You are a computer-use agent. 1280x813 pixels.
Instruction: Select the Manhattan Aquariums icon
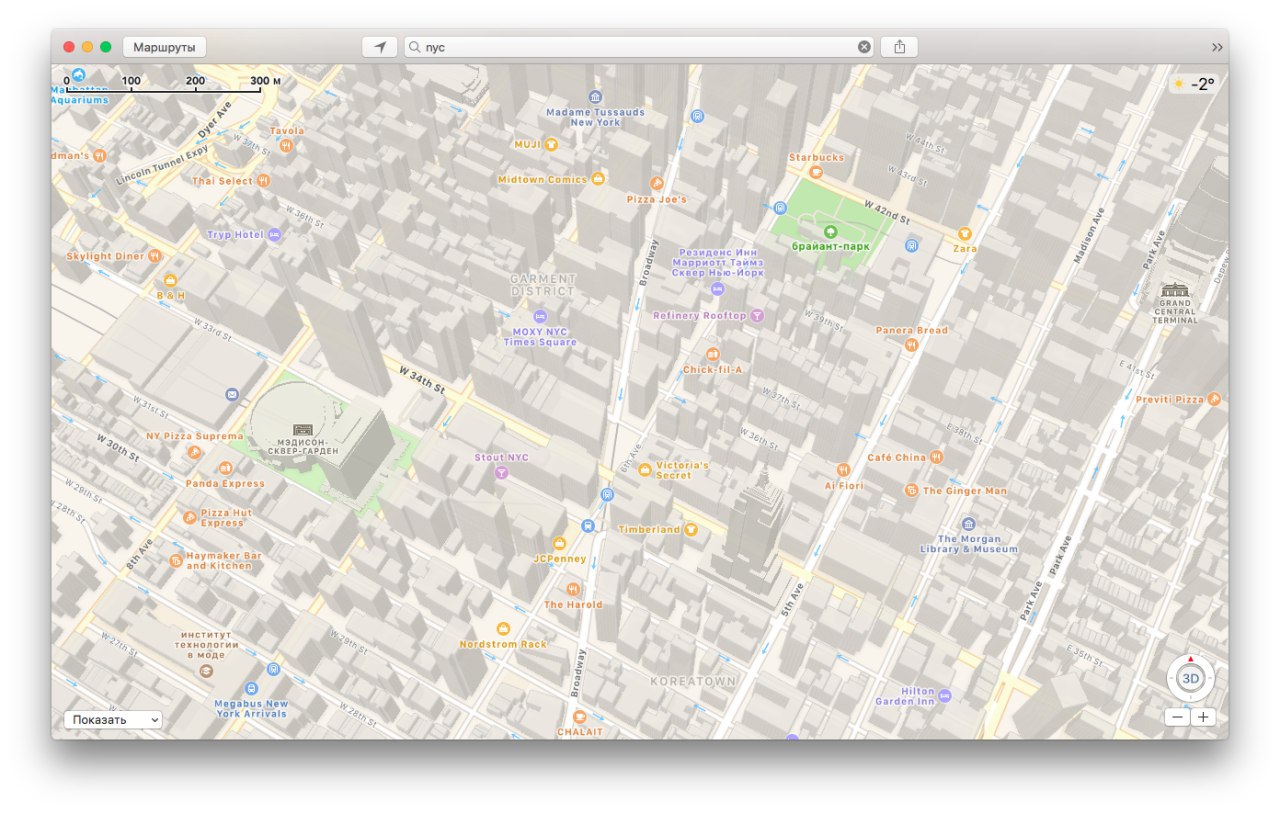coord(78,75)
